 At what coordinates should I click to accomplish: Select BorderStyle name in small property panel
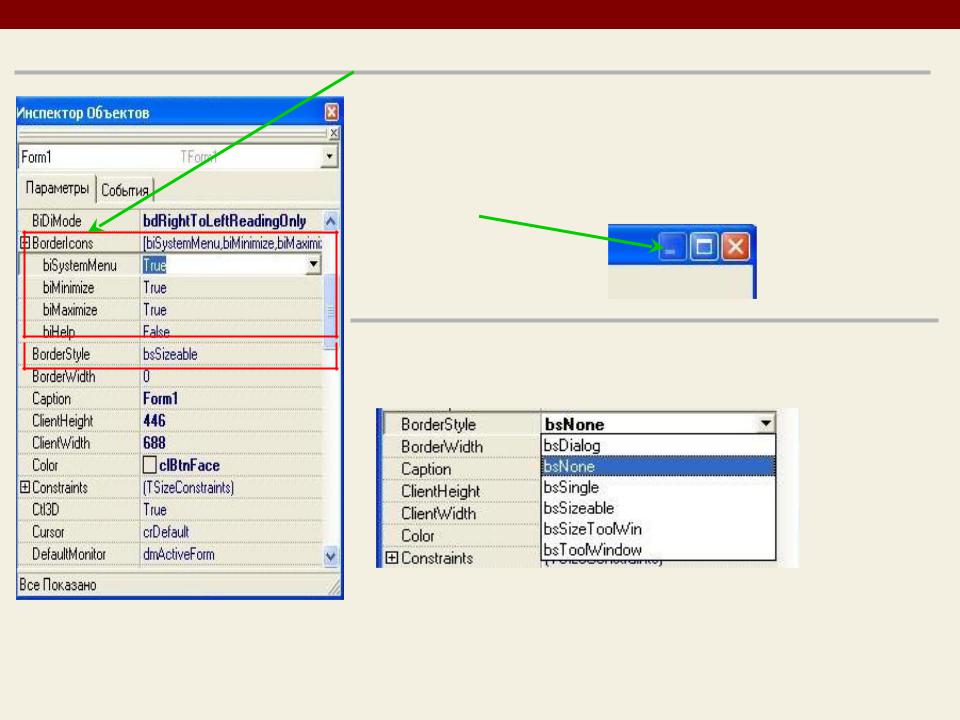click(438, 424)
